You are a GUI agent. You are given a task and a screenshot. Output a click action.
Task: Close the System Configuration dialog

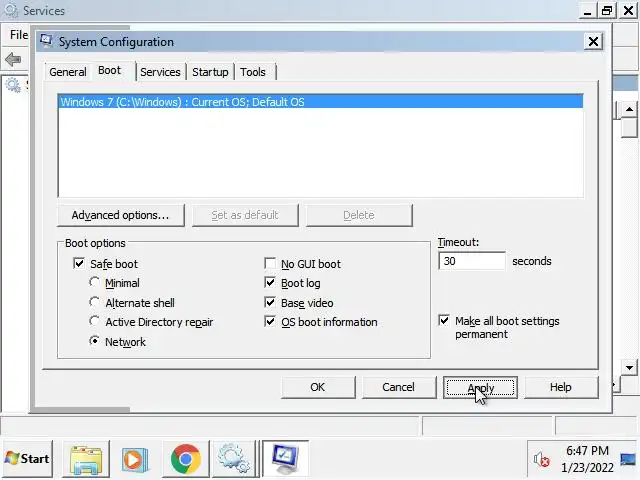pyautogui.click(x=593, y=41)
